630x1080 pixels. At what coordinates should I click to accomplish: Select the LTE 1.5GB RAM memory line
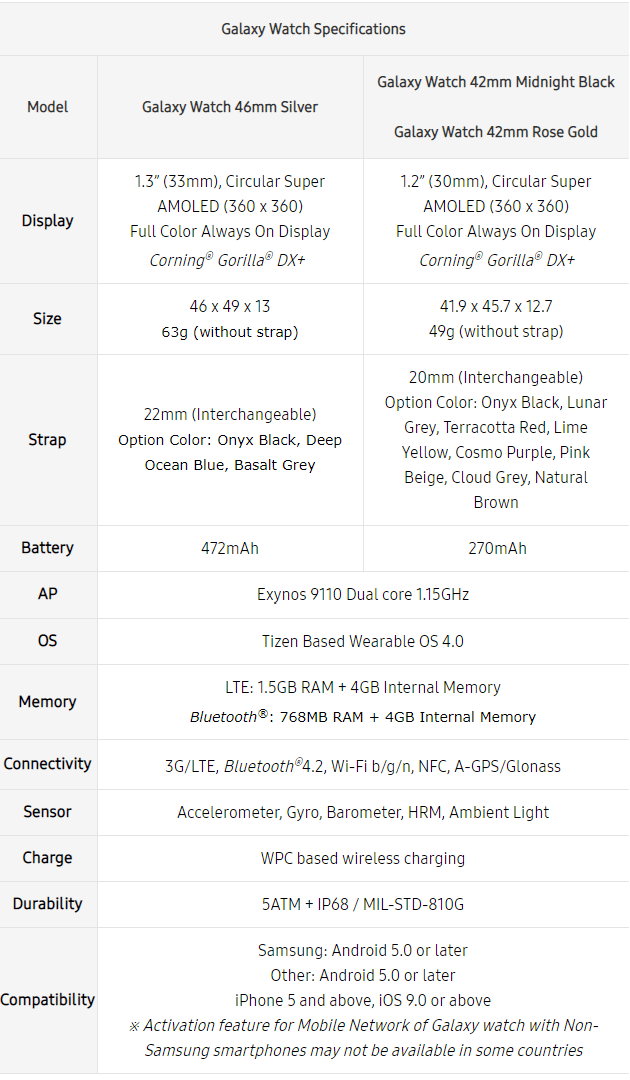point(363,688)
